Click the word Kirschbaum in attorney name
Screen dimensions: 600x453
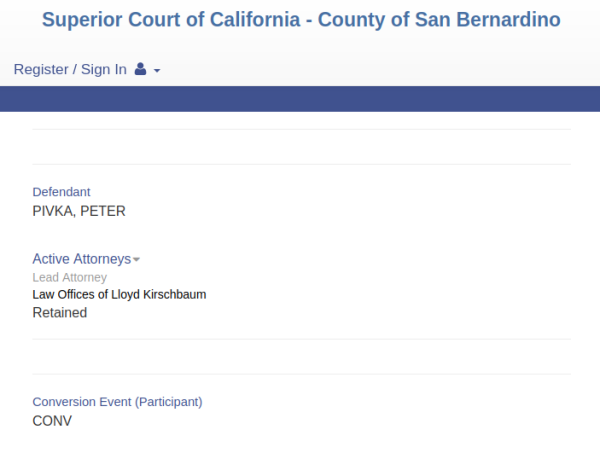[174, 294]
